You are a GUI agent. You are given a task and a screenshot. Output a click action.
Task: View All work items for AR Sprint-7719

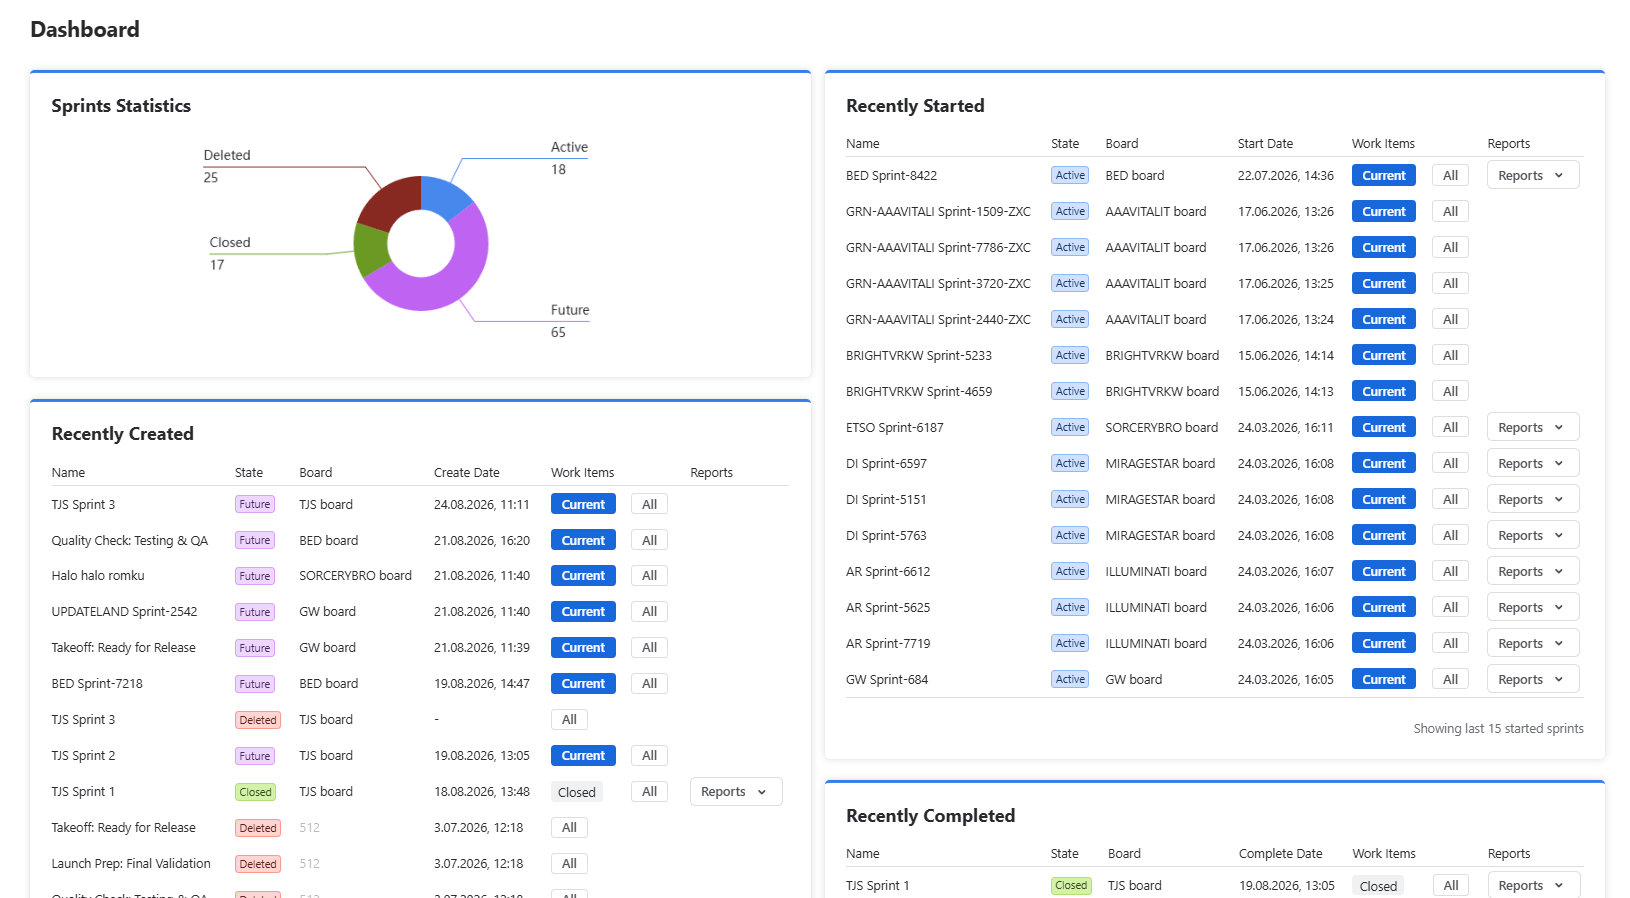(x=1450, y=643)
